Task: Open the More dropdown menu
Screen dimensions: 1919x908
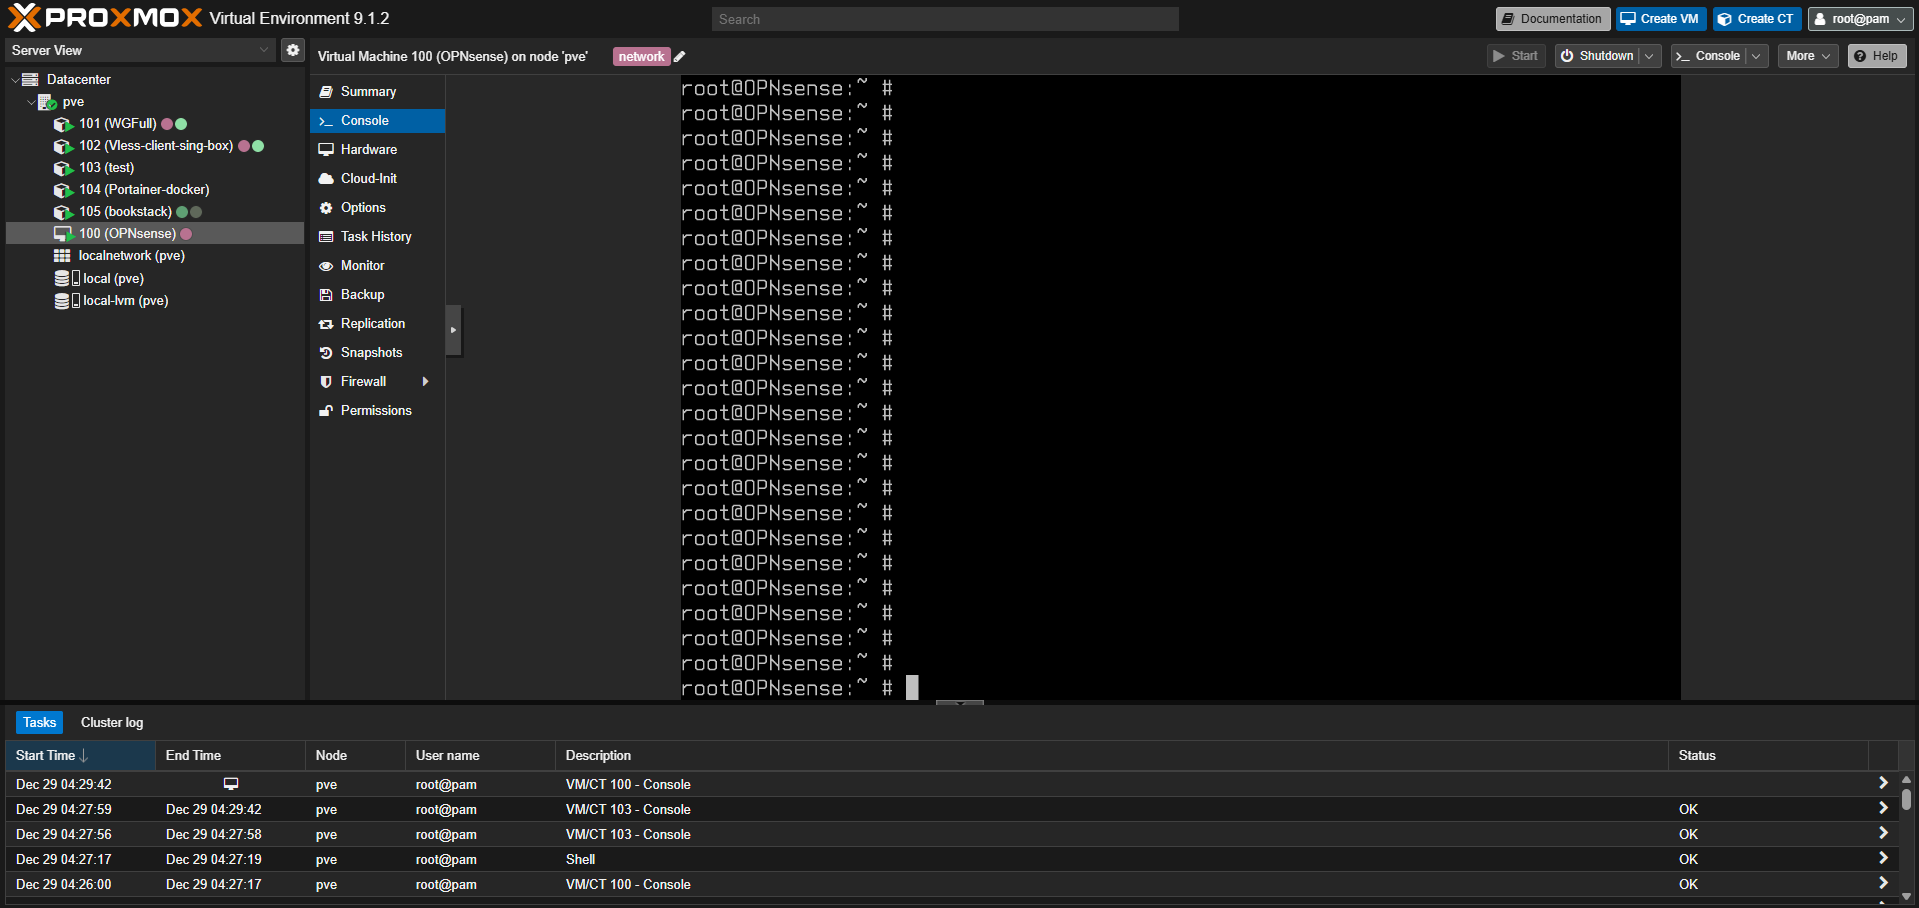Action: tap(1808, 56)
